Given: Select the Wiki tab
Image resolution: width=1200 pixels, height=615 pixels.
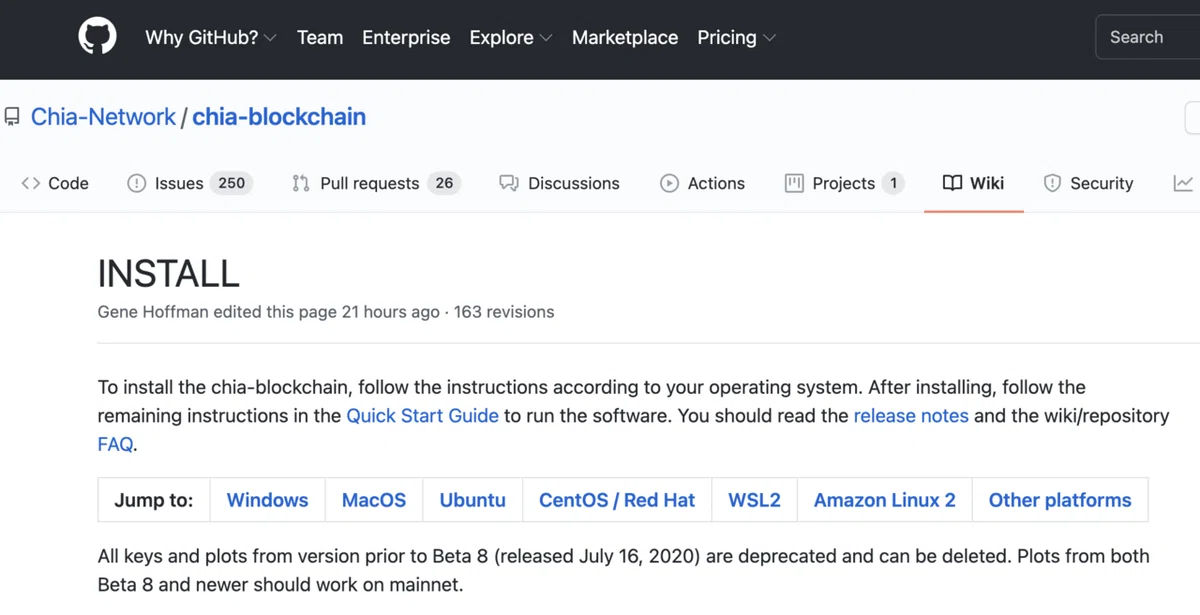Looking at the screenshot, I should [x=973, y=183].
